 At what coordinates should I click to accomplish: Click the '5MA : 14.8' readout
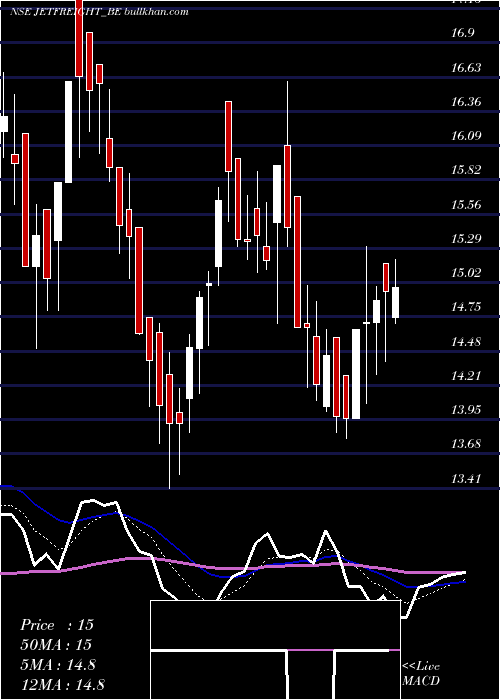(58, 665)
